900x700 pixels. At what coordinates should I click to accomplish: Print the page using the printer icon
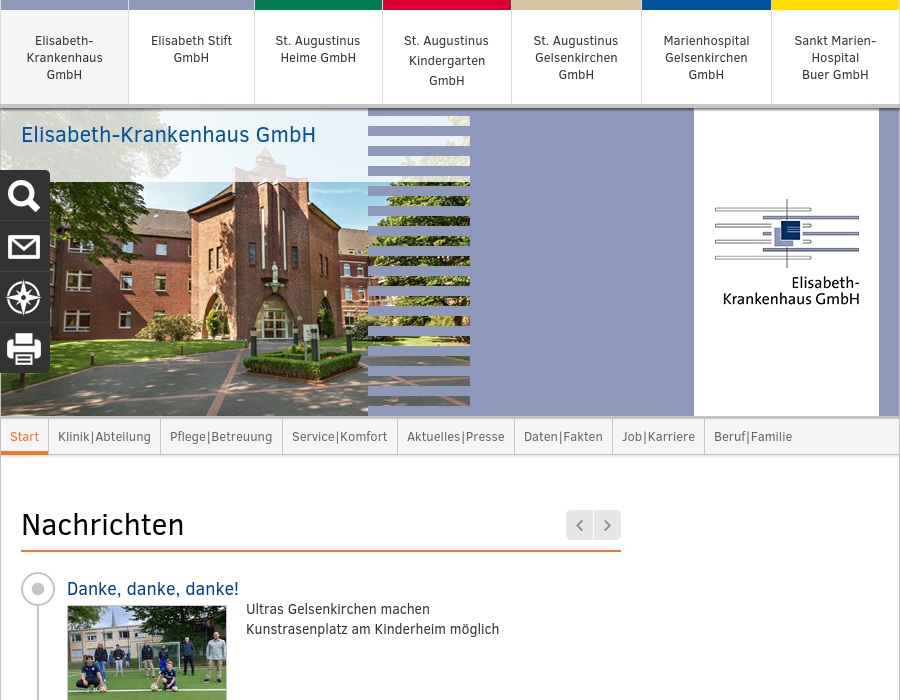point(24,348)
